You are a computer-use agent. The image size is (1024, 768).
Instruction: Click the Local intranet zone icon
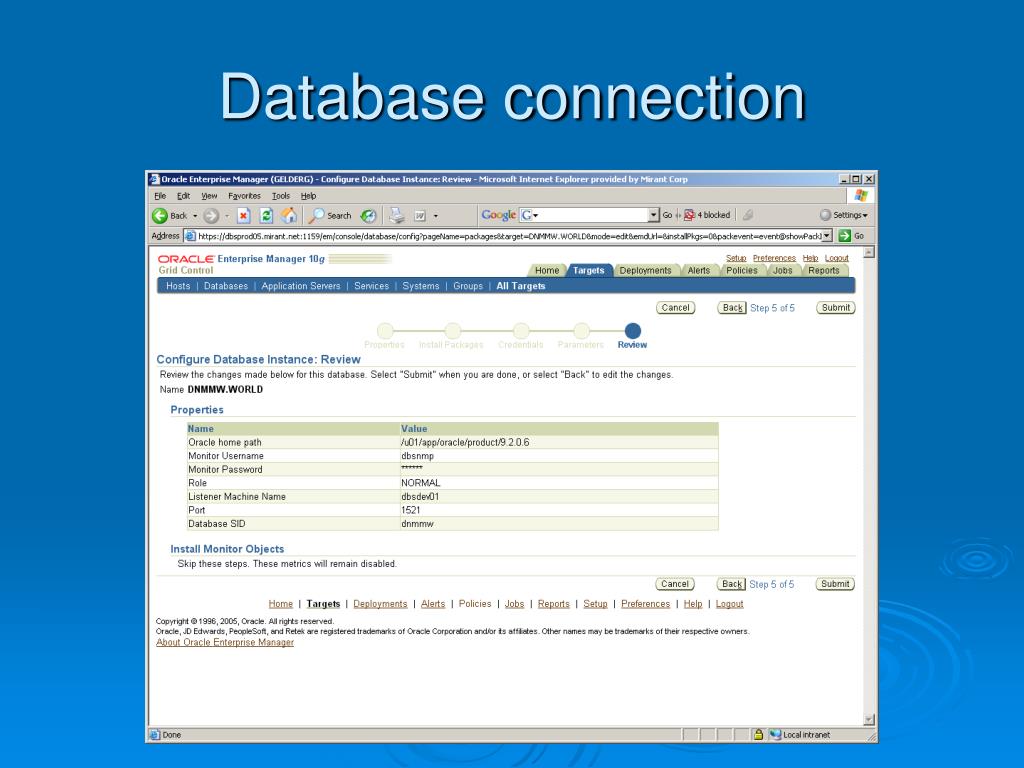(775, 735)
